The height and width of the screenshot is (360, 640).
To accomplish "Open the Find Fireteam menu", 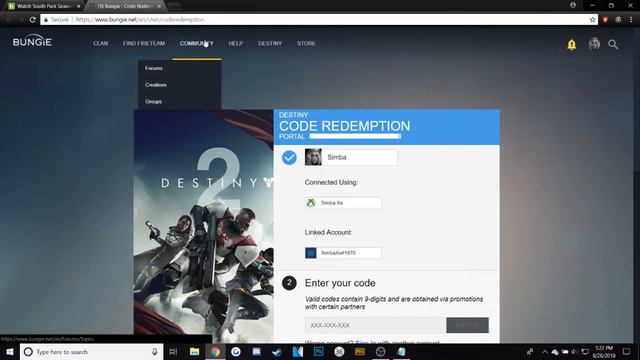I will (x=144, y=43).
